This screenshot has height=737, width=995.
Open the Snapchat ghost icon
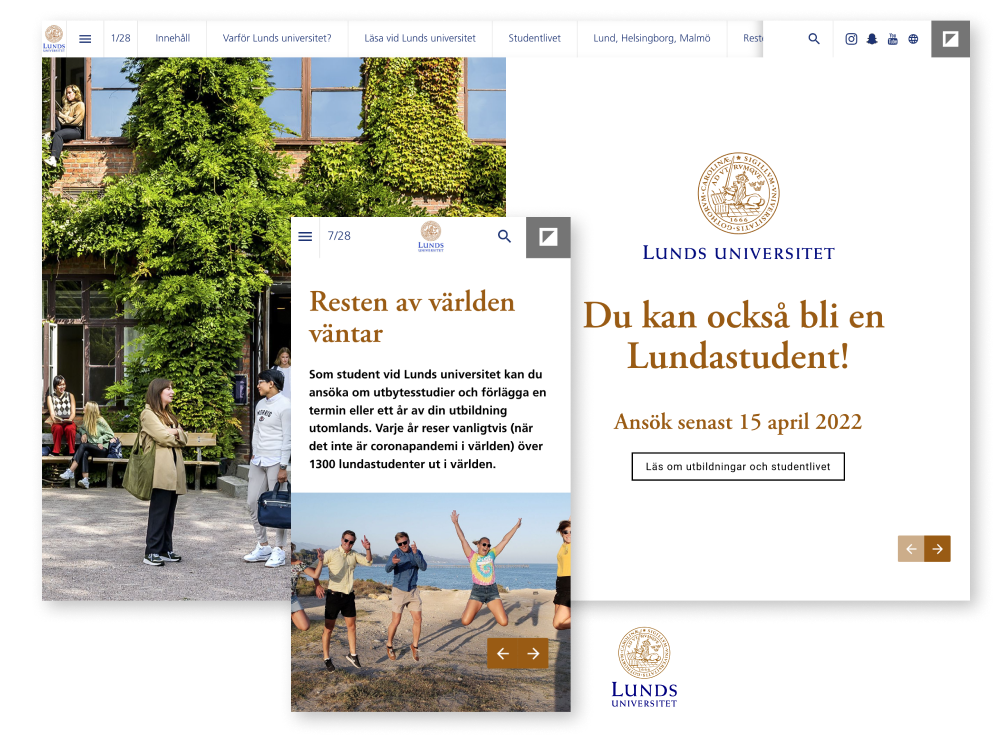(872, 39)
